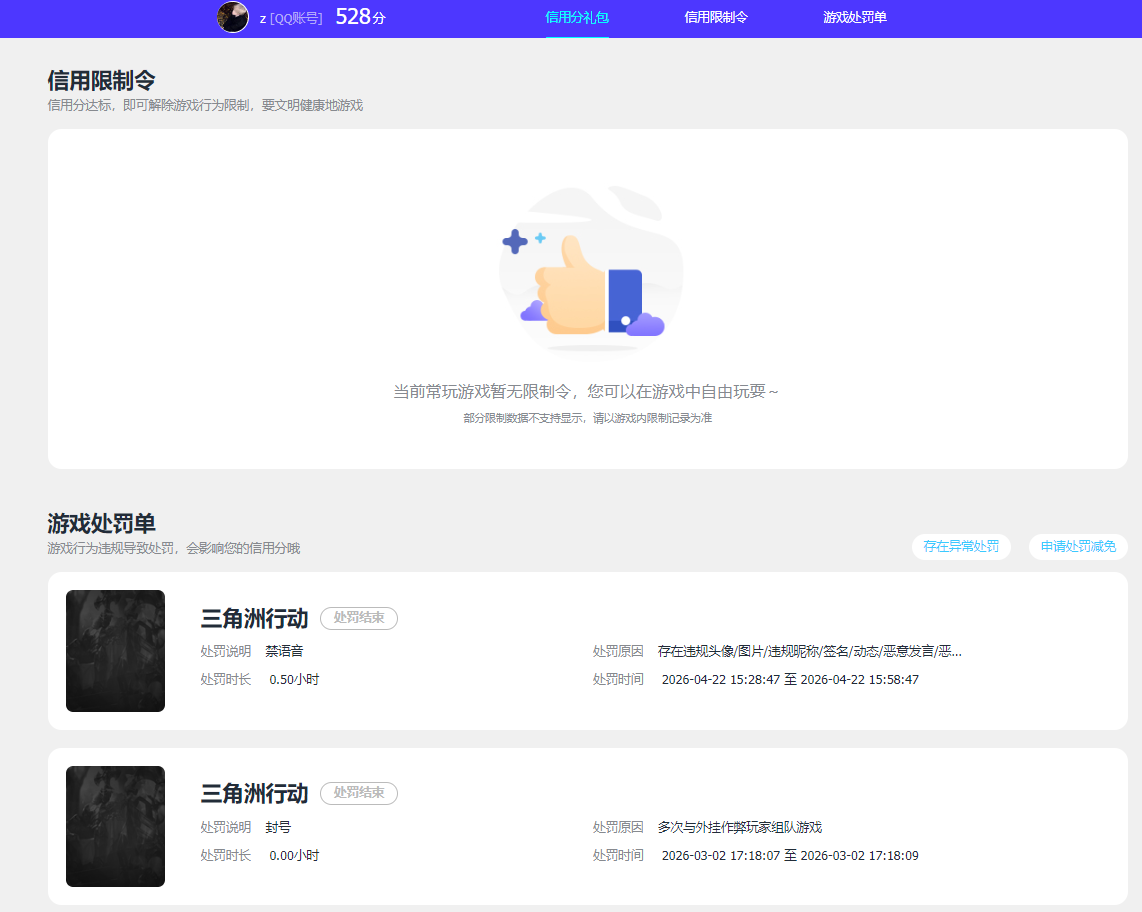Screen dimensions: 1142x912
Task: Click the 当前常玩游戏暂无限制令 message
Action: tap(586, 392)
